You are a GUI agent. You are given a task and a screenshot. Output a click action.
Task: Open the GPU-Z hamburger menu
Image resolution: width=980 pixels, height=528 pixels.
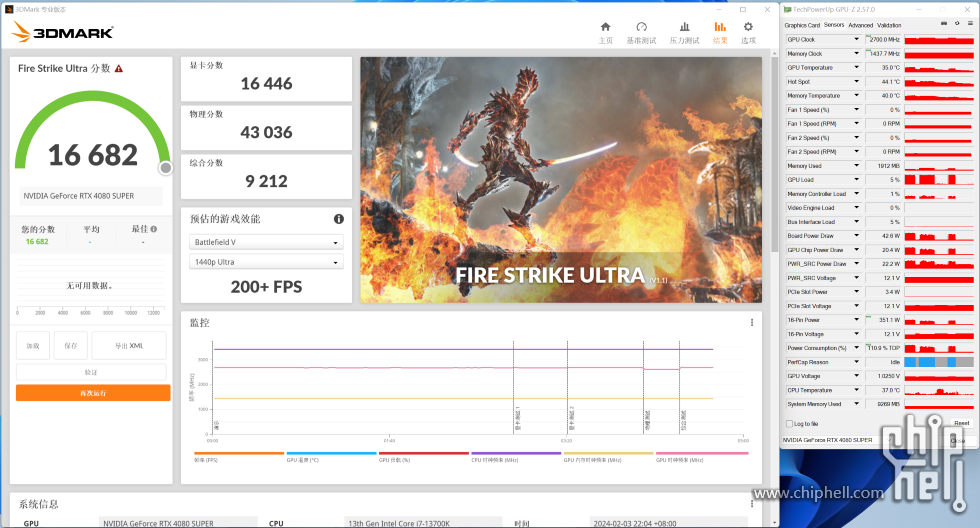coord(970,24)
